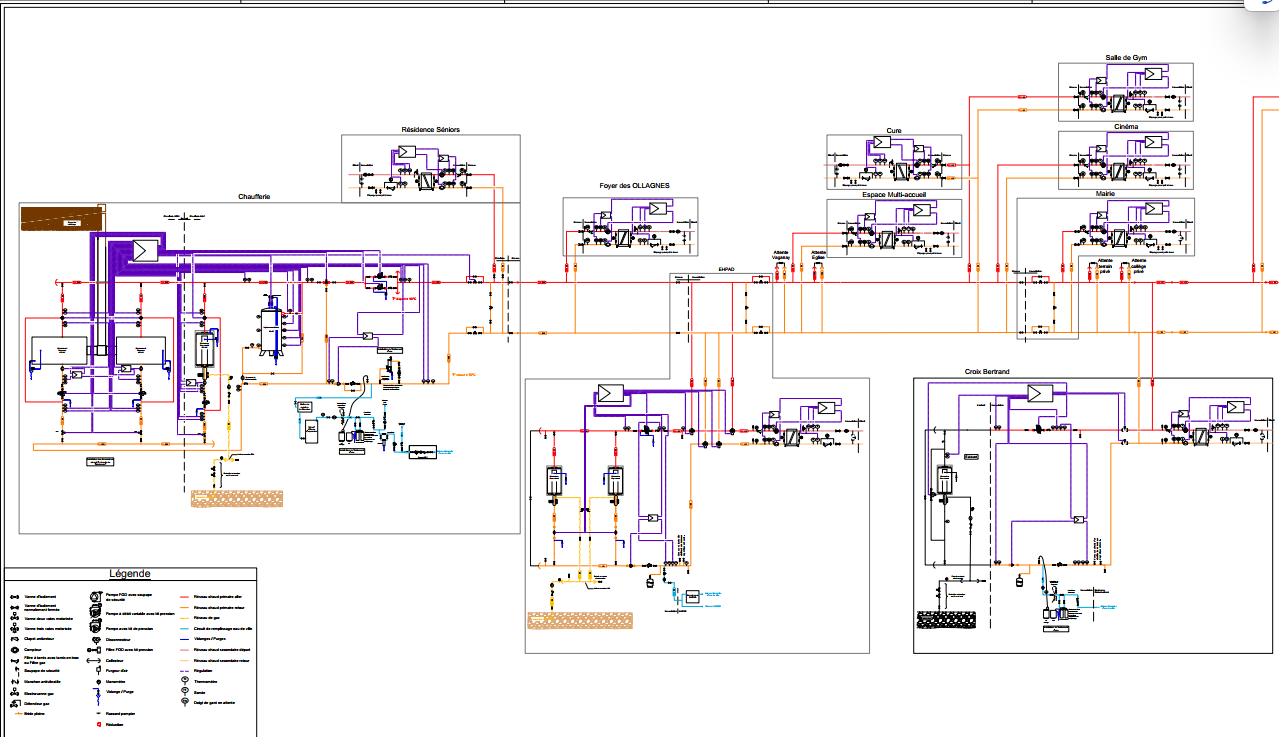The height and width of the screenshot is (737, 1279).
Task: Click the purple dashed Régulation line sample
Action: pyautogui.click(x=186, y=671)
